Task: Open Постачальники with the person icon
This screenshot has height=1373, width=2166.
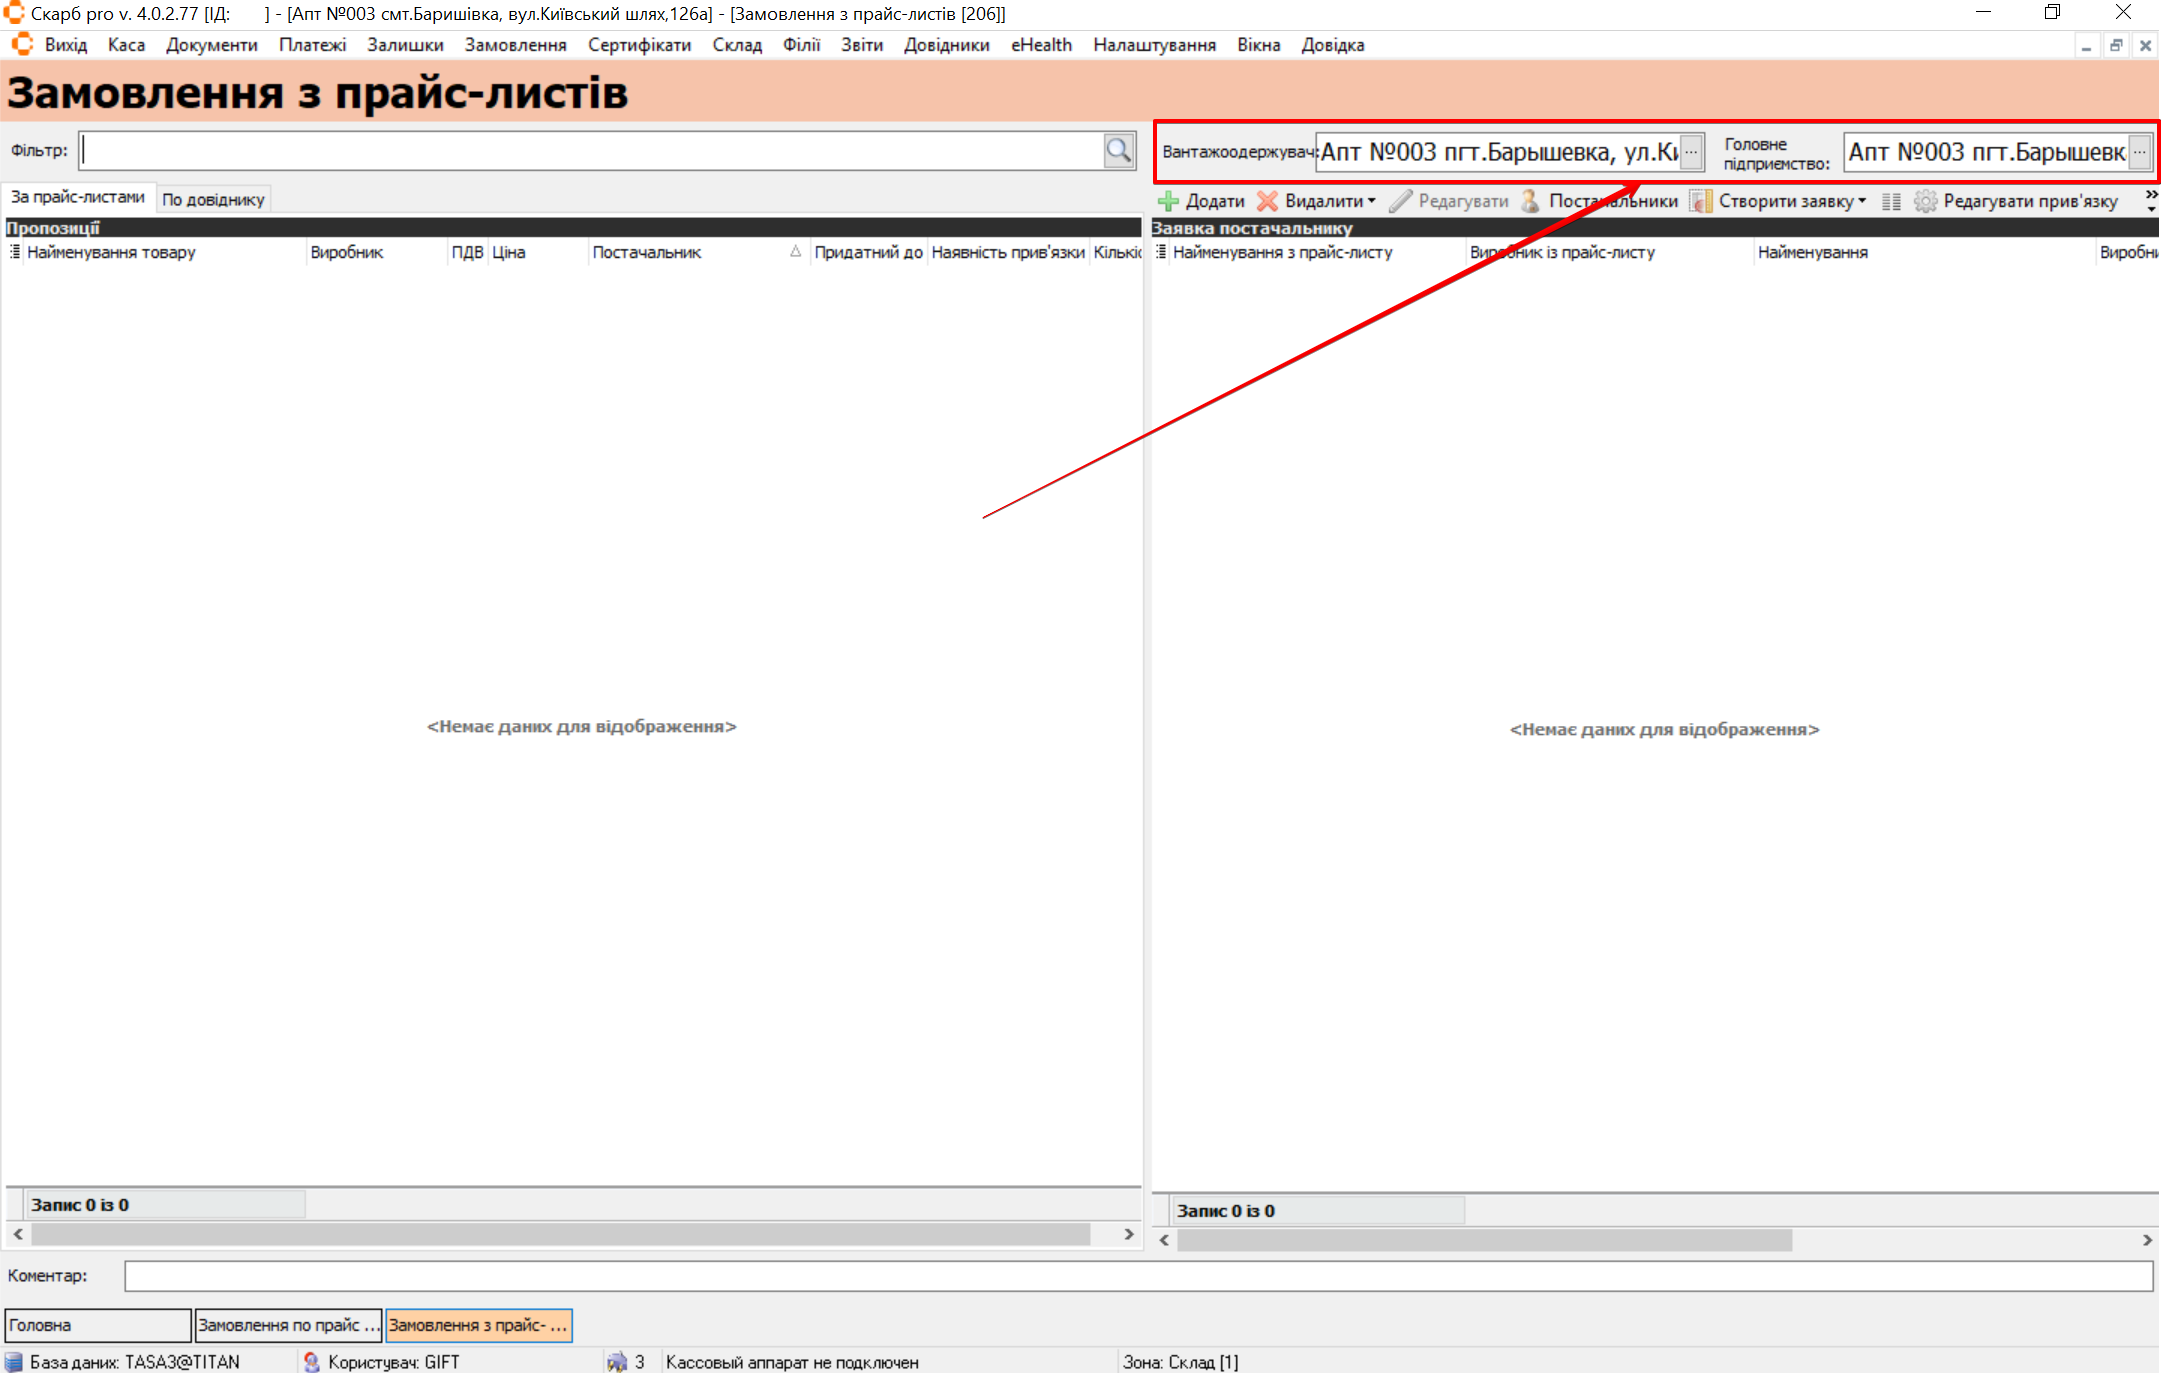Action: point(1530,201)
